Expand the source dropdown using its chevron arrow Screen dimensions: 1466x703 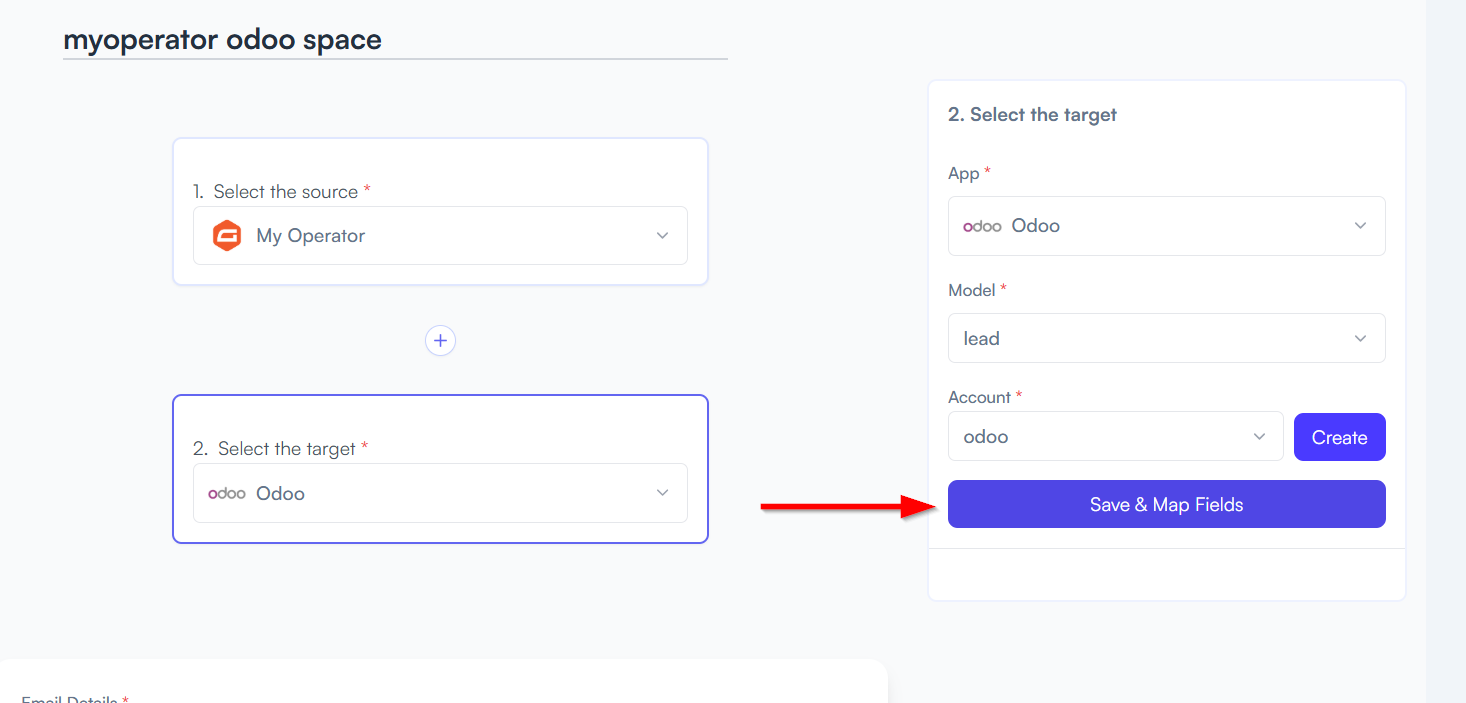662,236
